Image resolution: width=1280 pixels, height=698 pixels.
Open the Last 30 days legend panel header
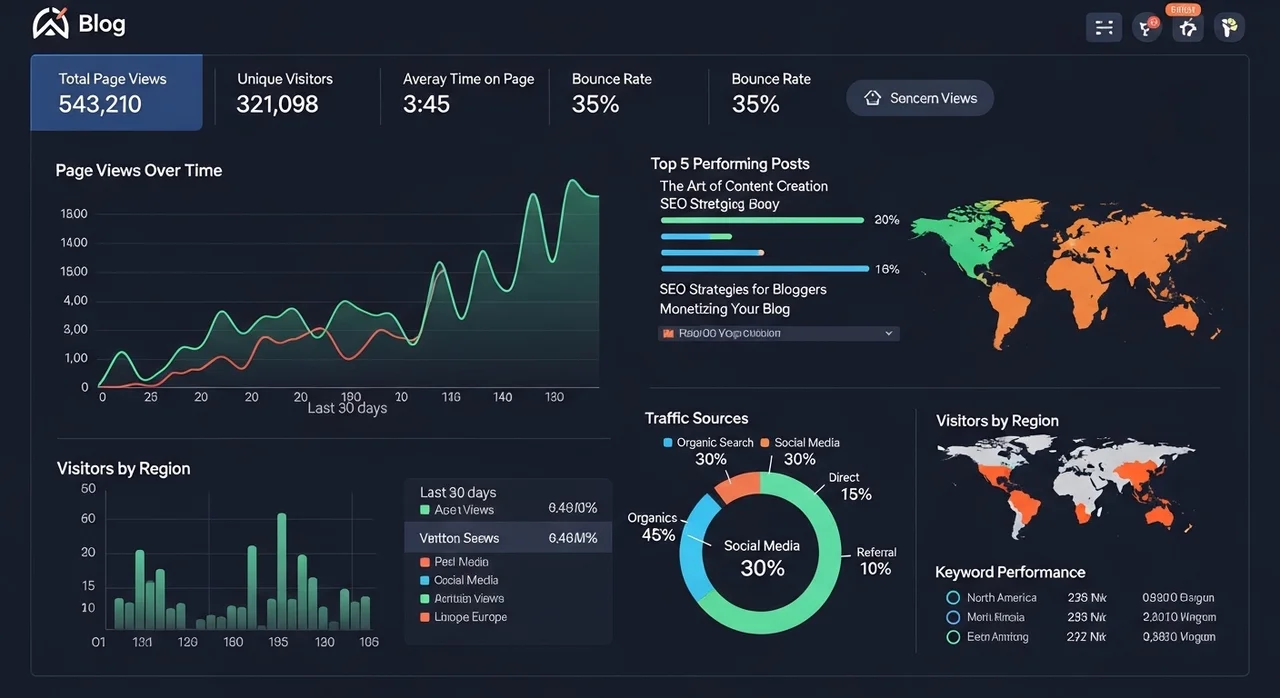point(458,492)
